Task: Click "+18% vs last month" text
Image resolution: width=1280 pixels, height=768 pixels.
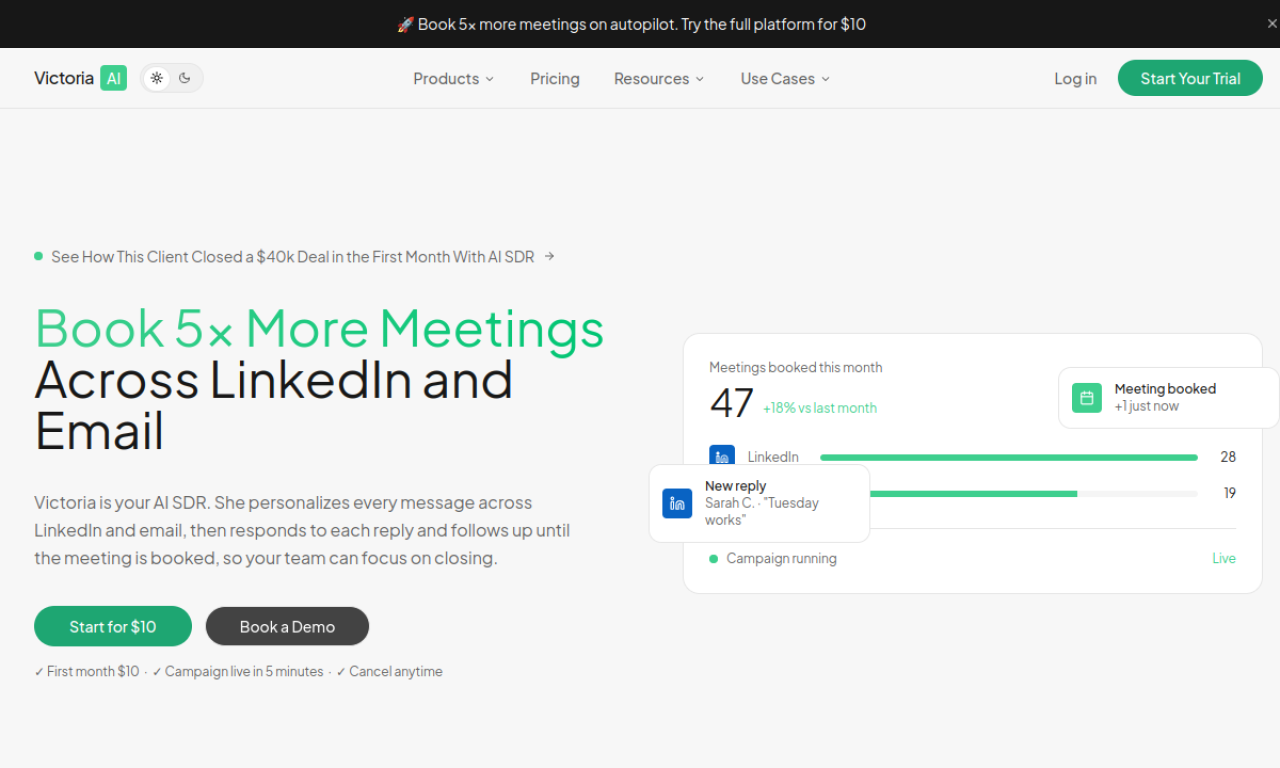Action: [x=820, y=408]
